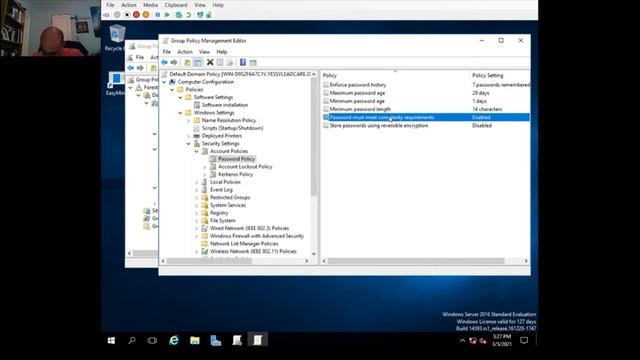Click the orange Save VM state icon
This screenshot has width=640, height=360.
click(146, 15)
